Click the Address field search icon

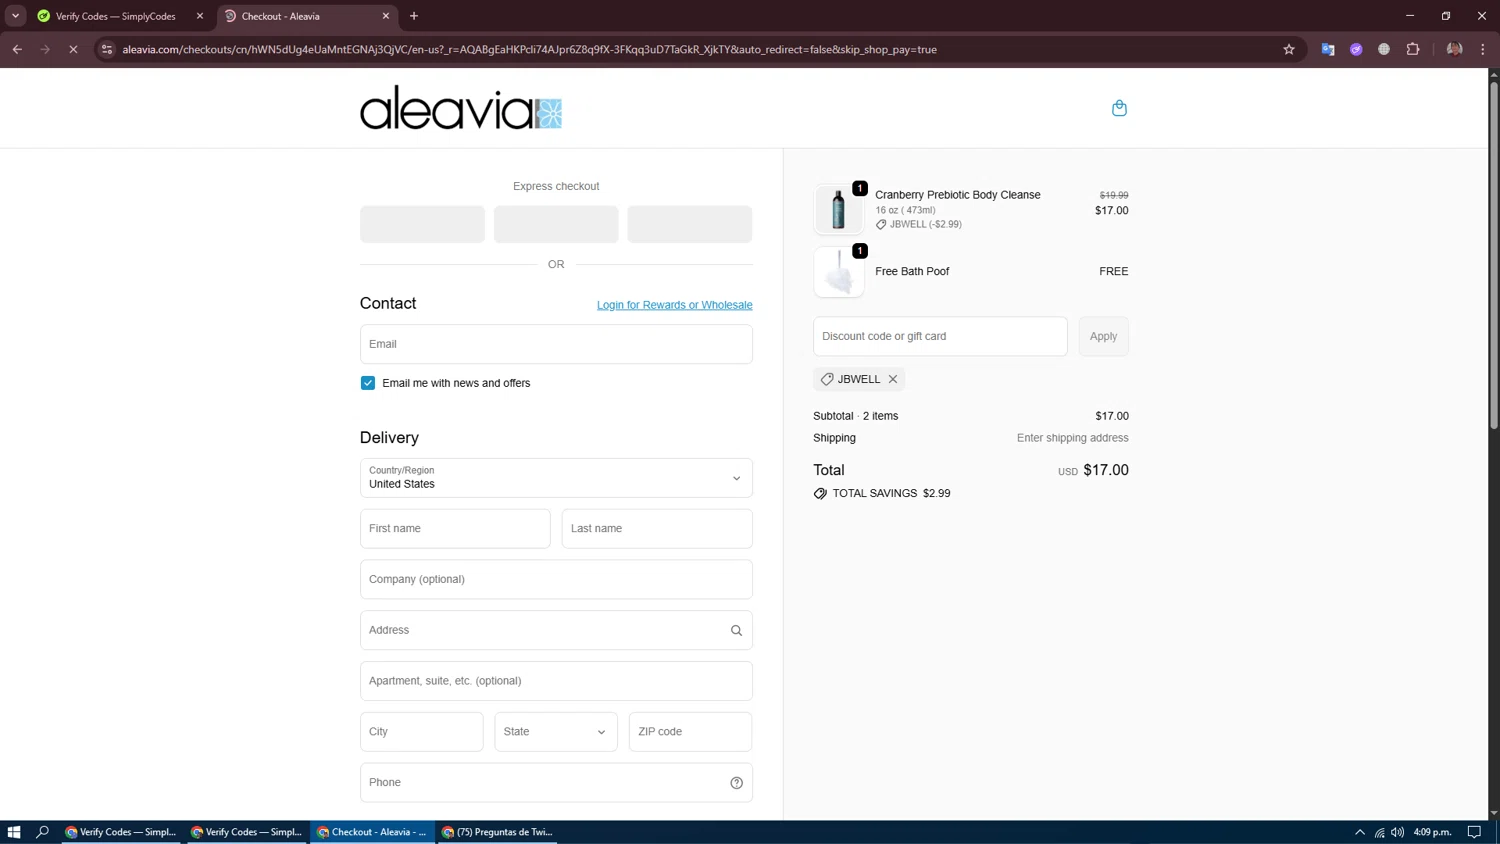(736, 630)
